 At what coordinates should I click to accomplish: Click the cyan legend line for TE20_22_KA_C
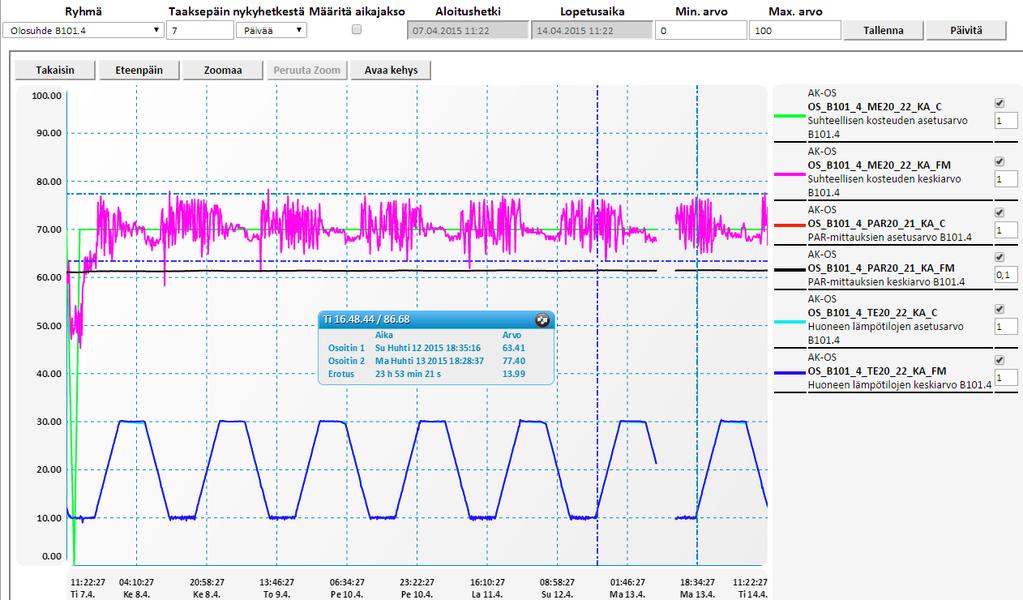point(789,322)
